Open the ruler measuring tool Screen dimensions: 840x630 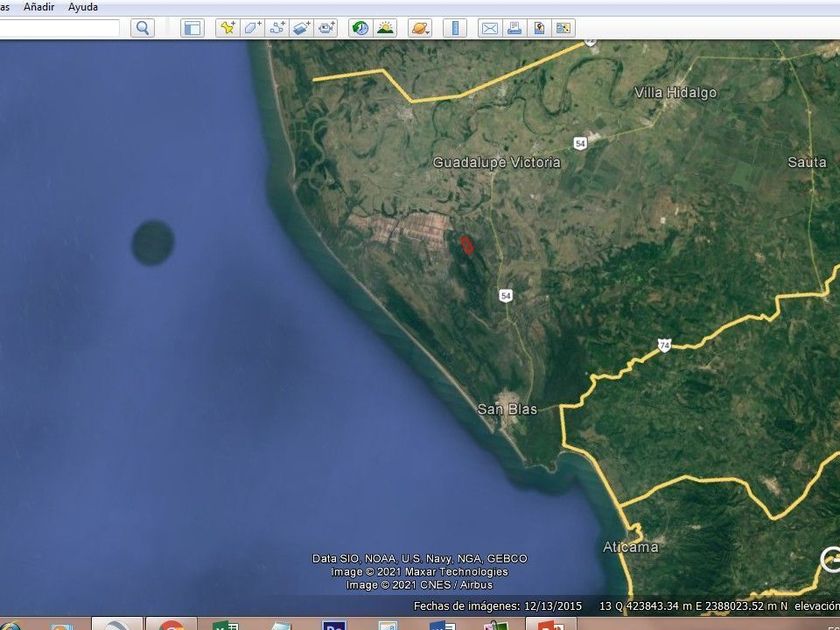[x=455, y=28]
